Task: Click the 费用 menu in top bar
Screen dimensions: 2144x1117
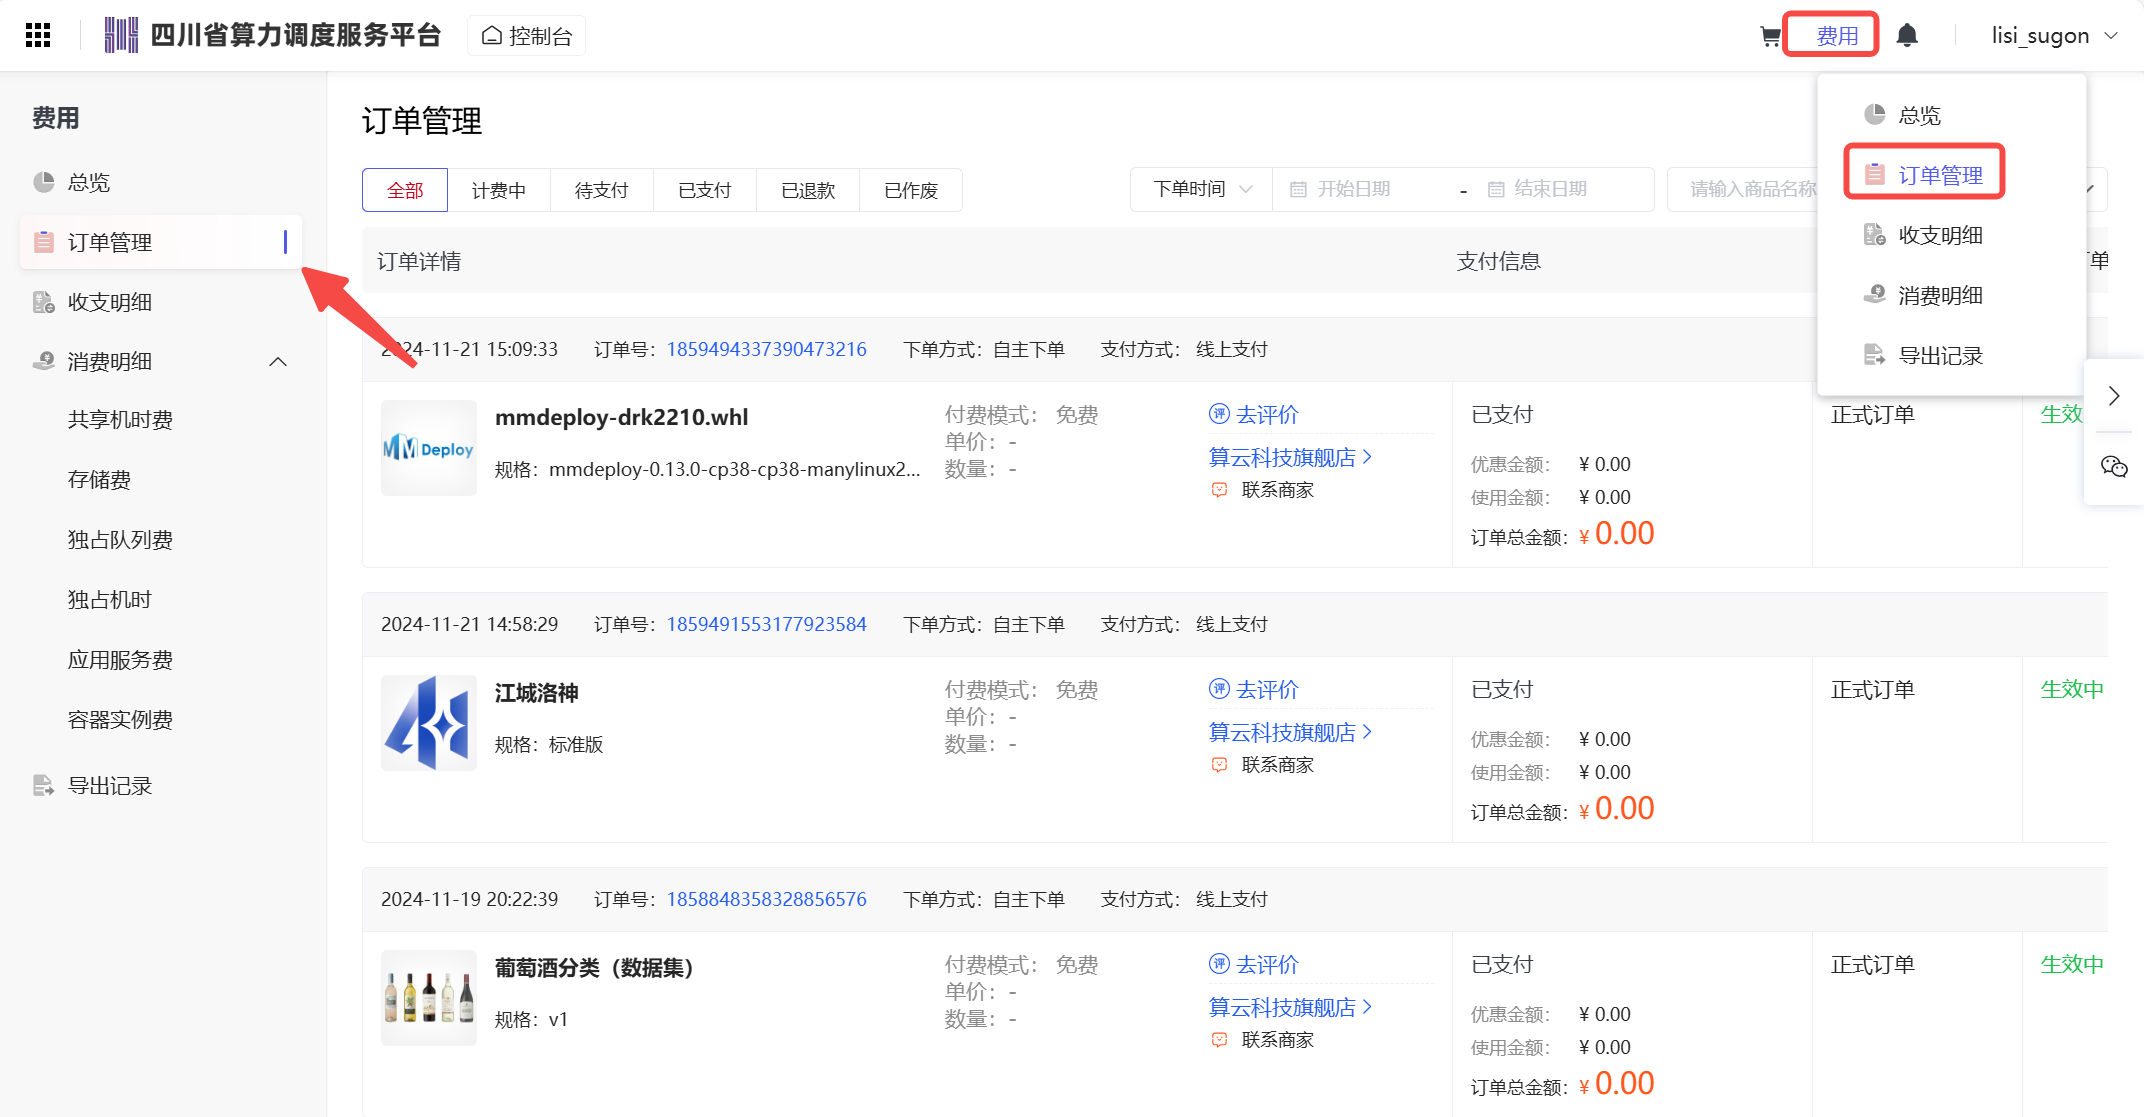Action: click(1836, 36)
